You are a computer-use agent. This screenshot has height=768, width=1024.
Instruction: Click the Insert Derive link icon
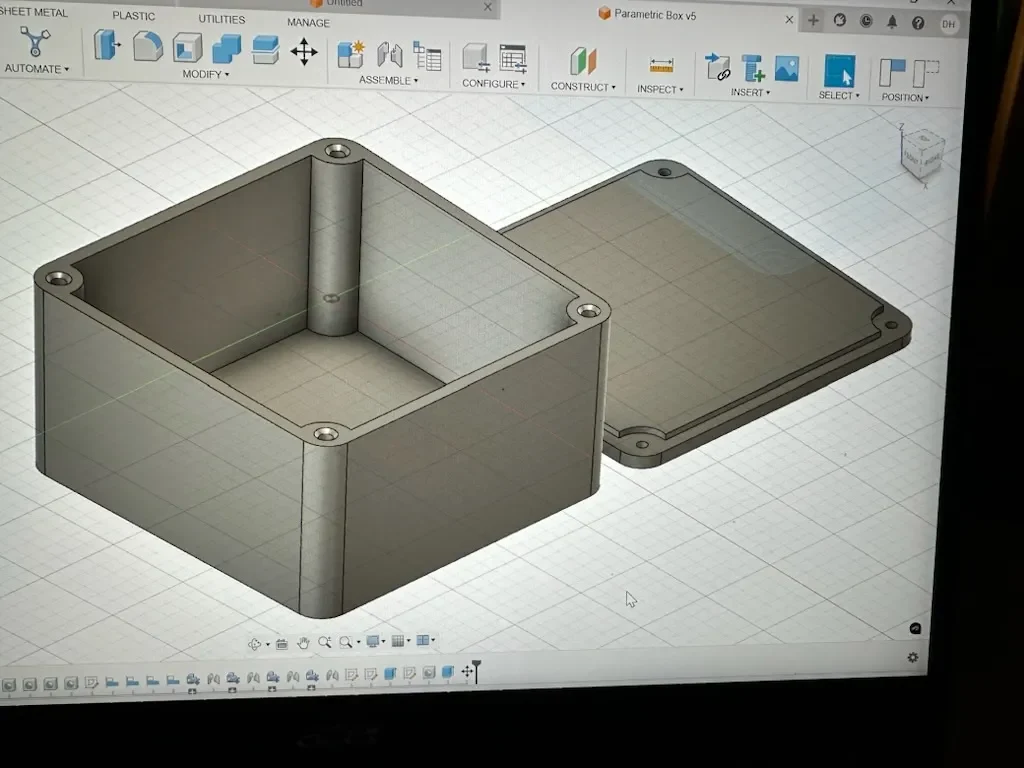[718, 67]
